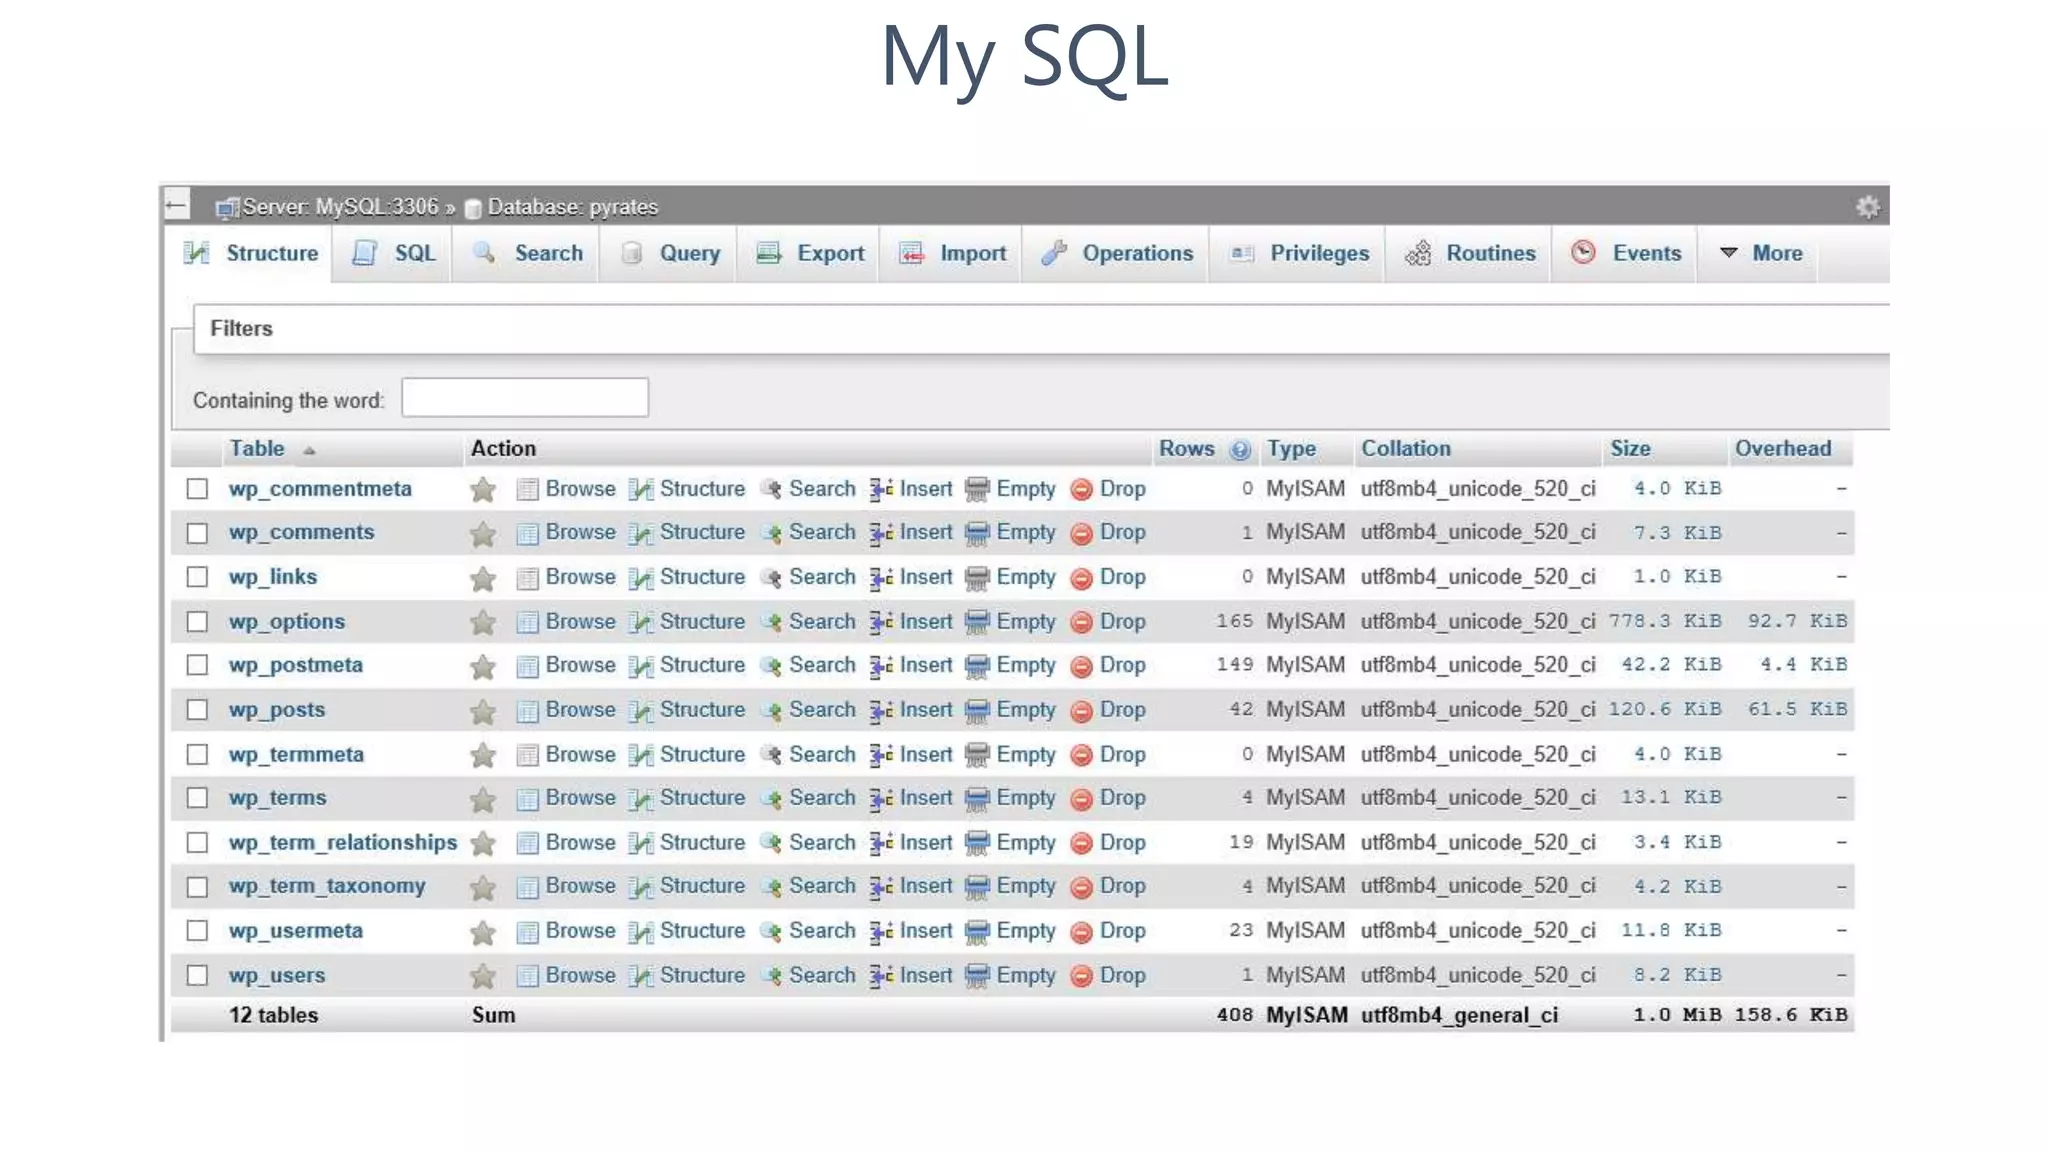
Task: Sort by the Size column header
Action: point(1630,449)
